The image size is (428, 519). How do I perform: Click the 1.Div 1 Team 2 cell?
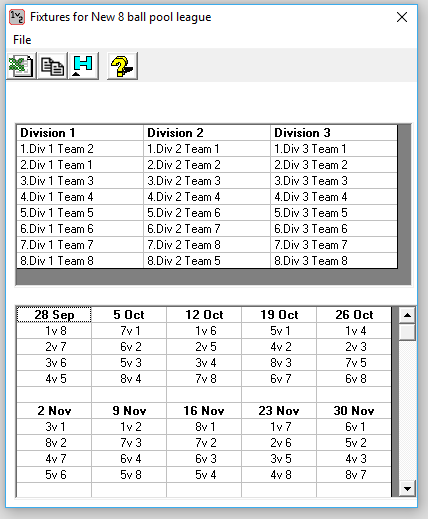(80, 149)
